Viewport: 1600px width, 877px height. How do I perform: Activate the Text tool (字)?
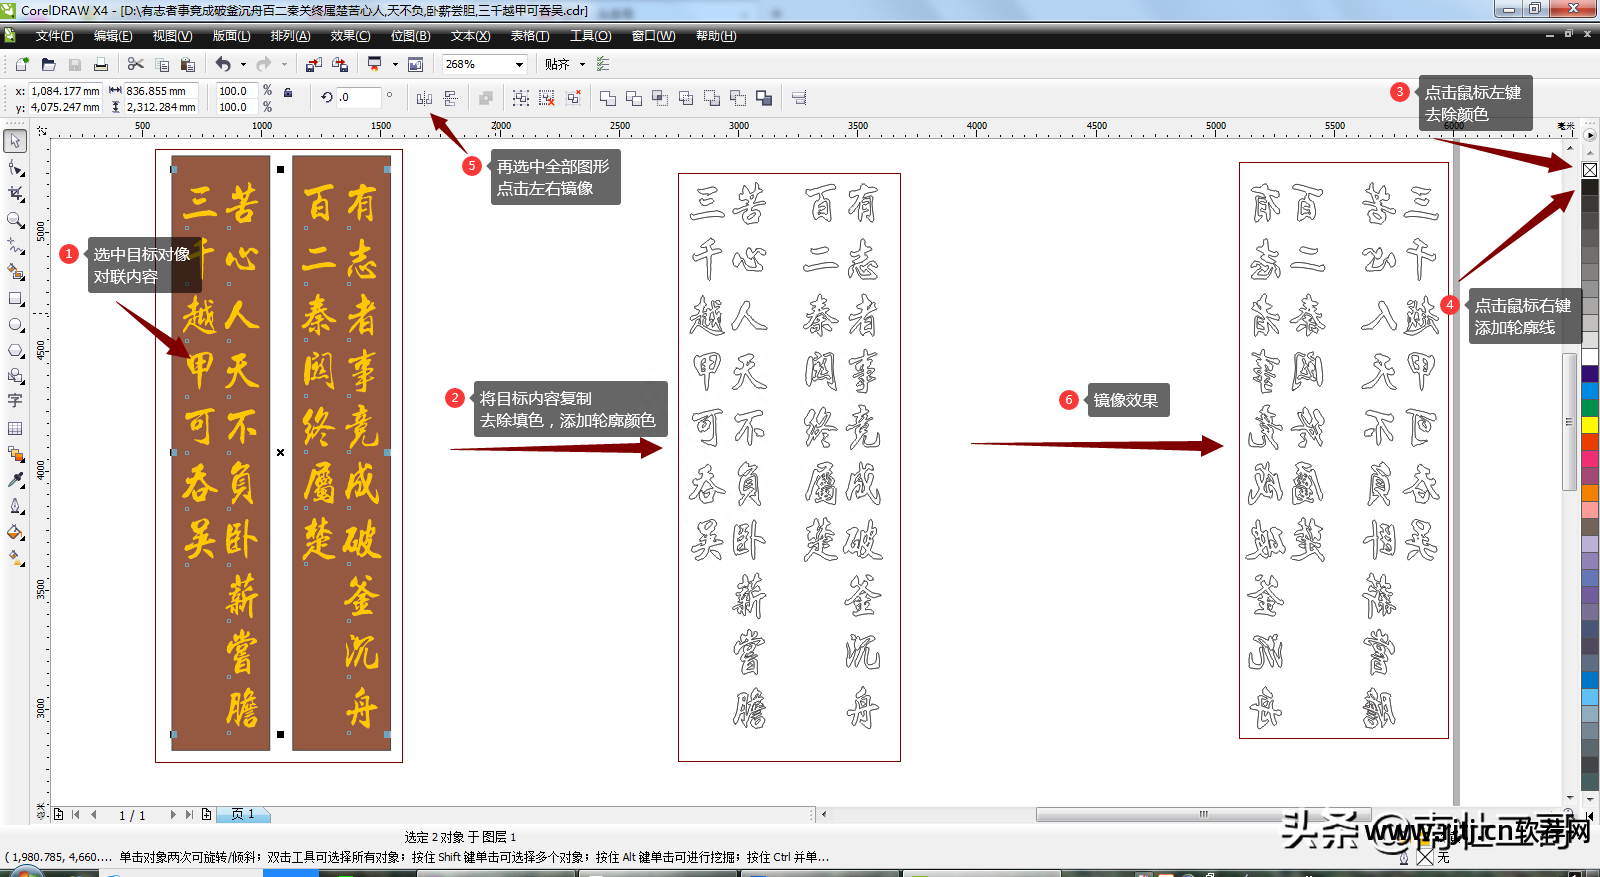coord(15,401)
